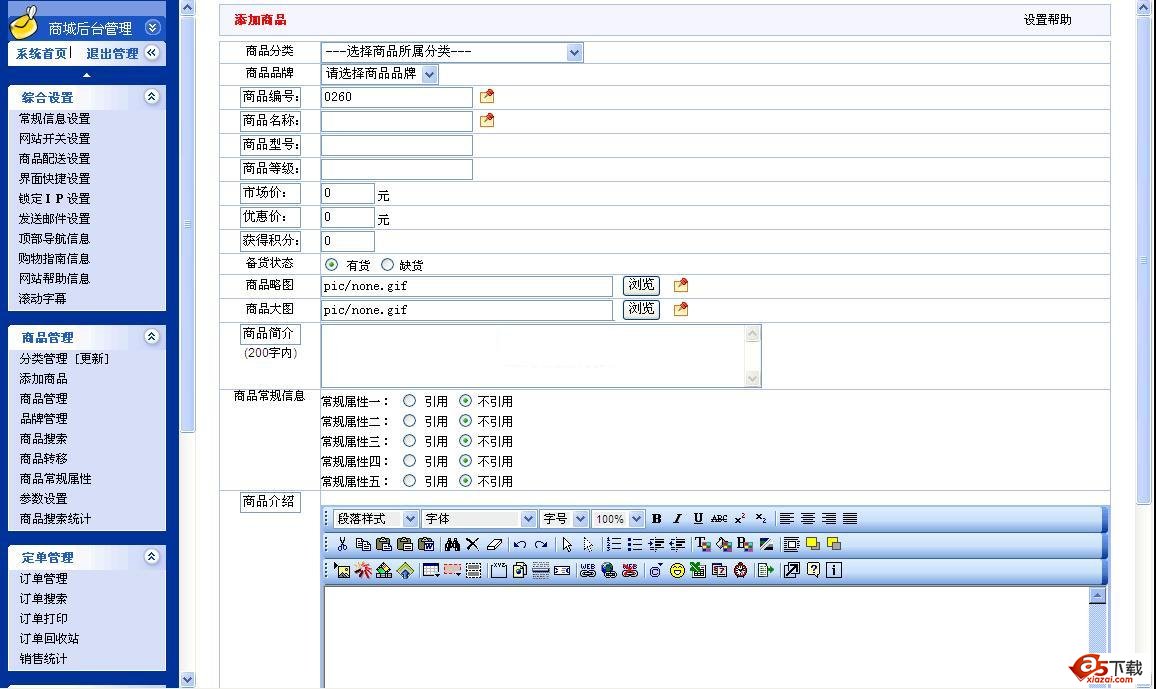Screen dimensions: 1156x689
Task: Click the undo arrow in editor toolbar
Action: tap(519, 545)
